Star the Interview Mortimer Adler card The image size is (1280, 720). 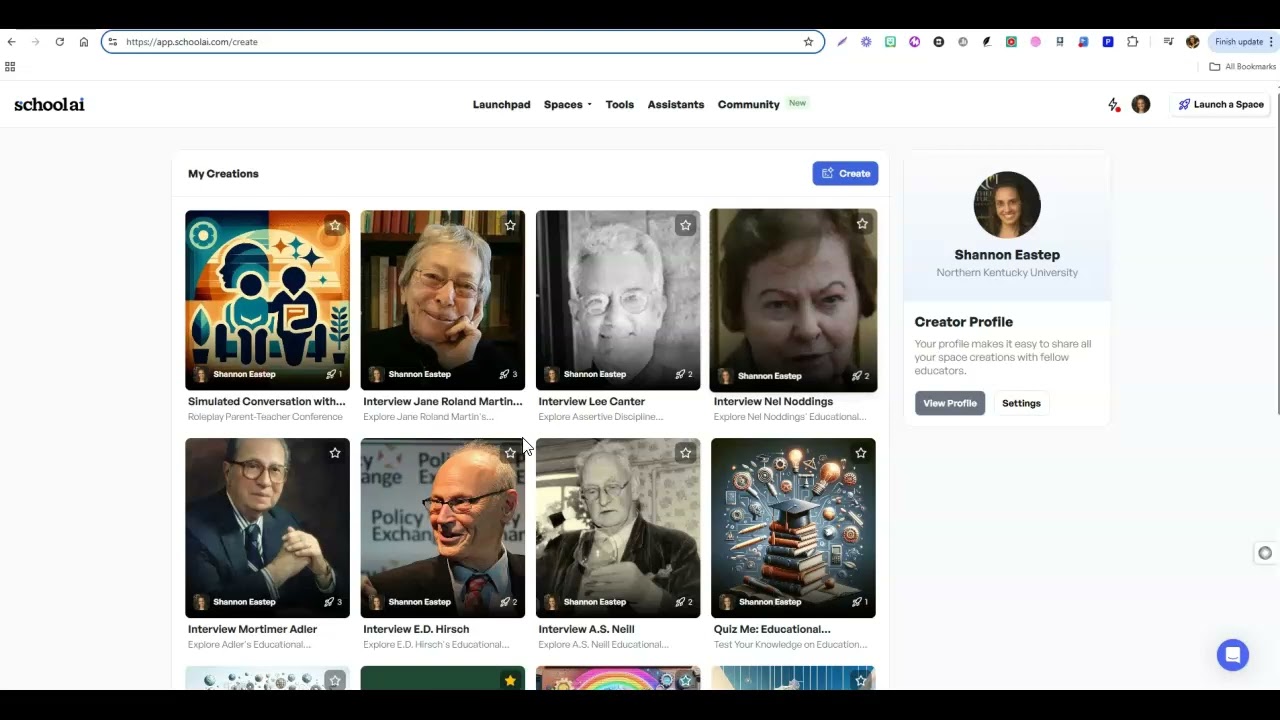pos(335,453)
